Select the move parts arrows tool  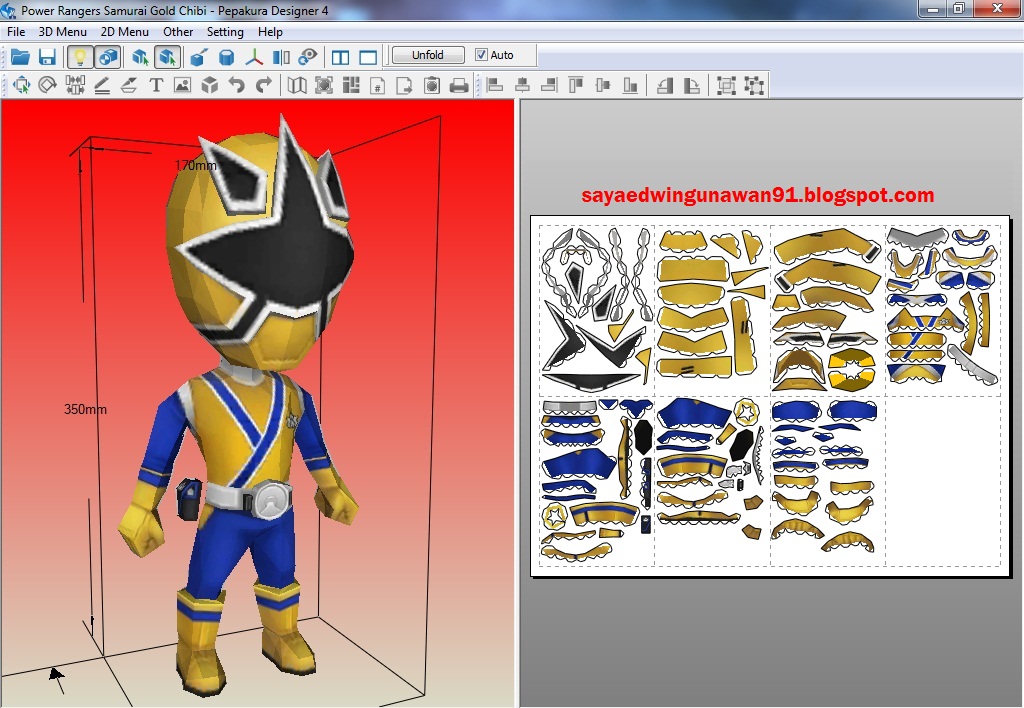pyautogui.click(x=21, y=85)
